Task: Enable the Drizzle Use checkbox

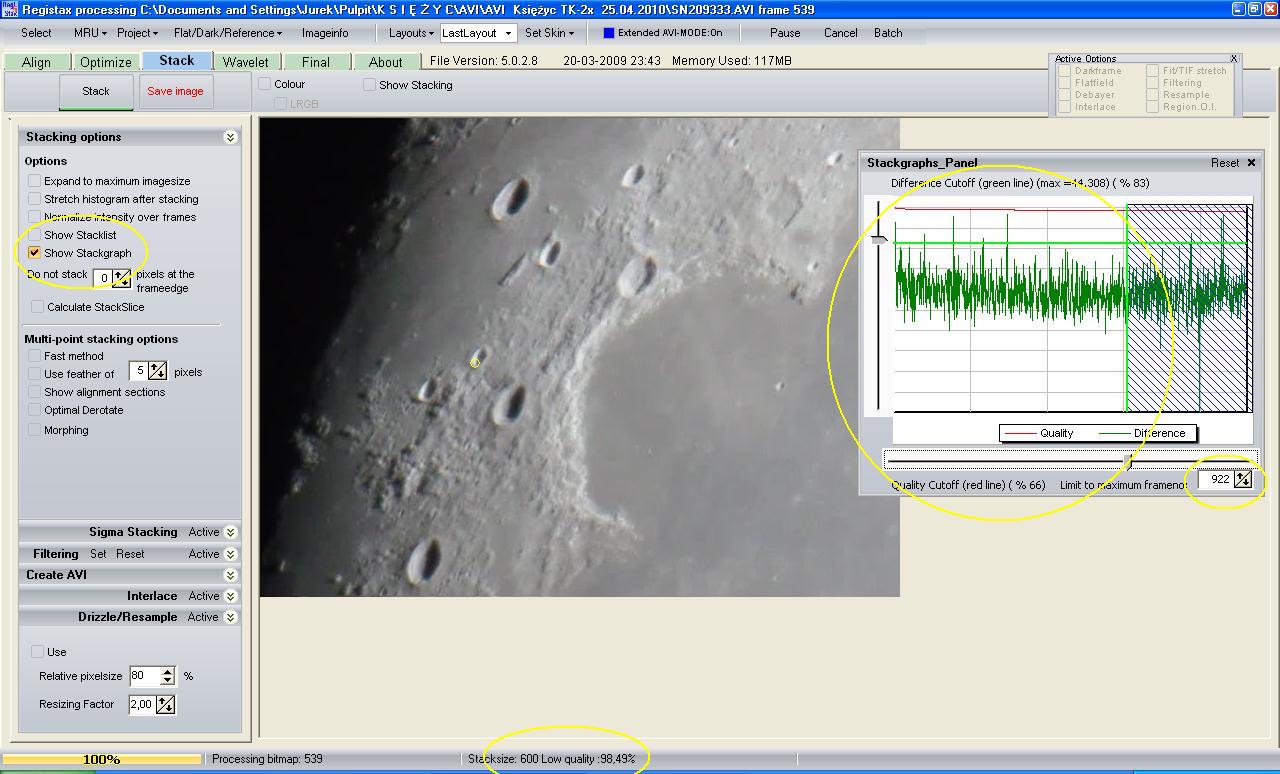Action: pos(38,652)
